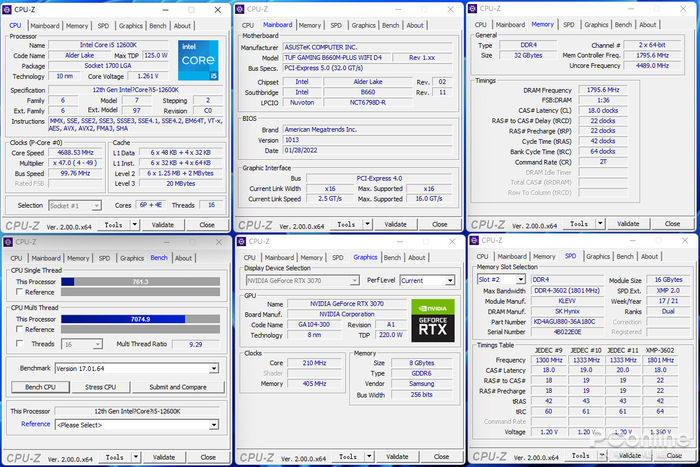The image size is (700, 467).
Task: Switch to About tab in the Bench window
Action: (184, 258)
